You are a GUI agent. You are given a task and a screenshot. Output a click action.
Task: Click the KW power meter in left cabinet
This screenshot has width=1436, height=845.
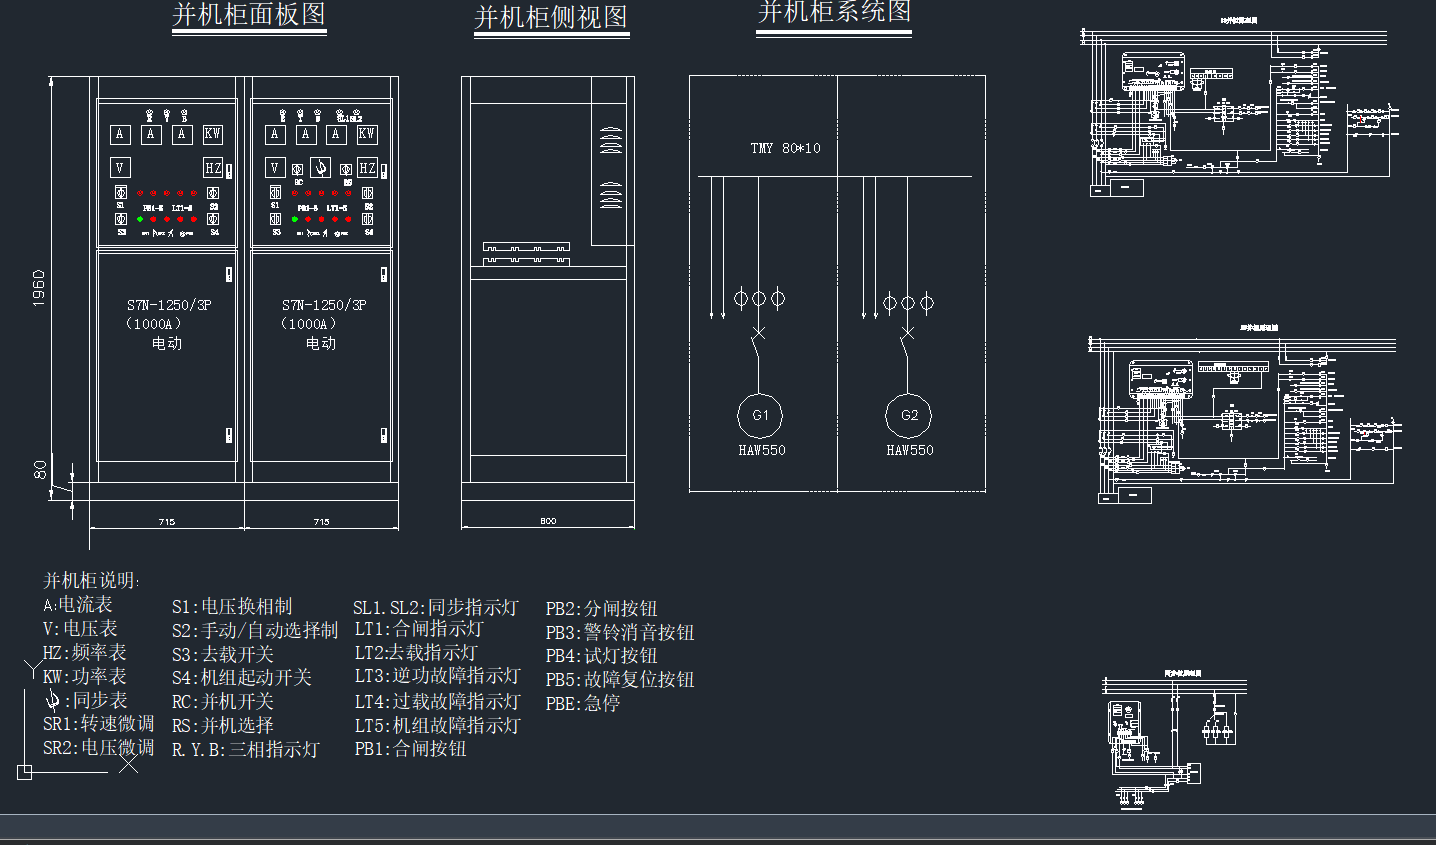point(212,134)
